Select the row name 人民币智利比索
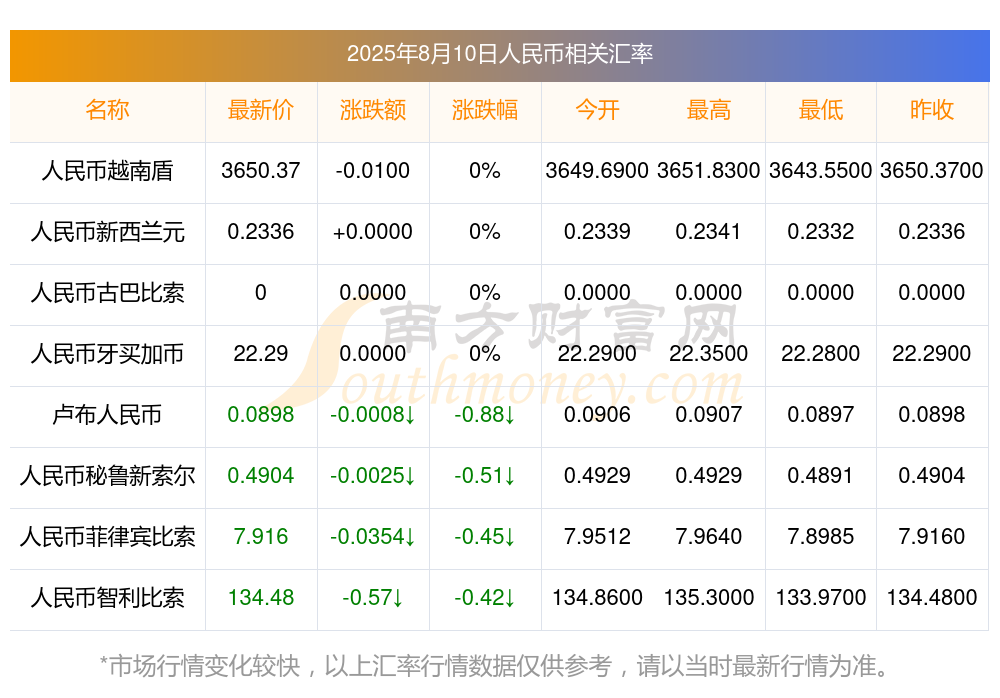 click(x=107, y=598)
